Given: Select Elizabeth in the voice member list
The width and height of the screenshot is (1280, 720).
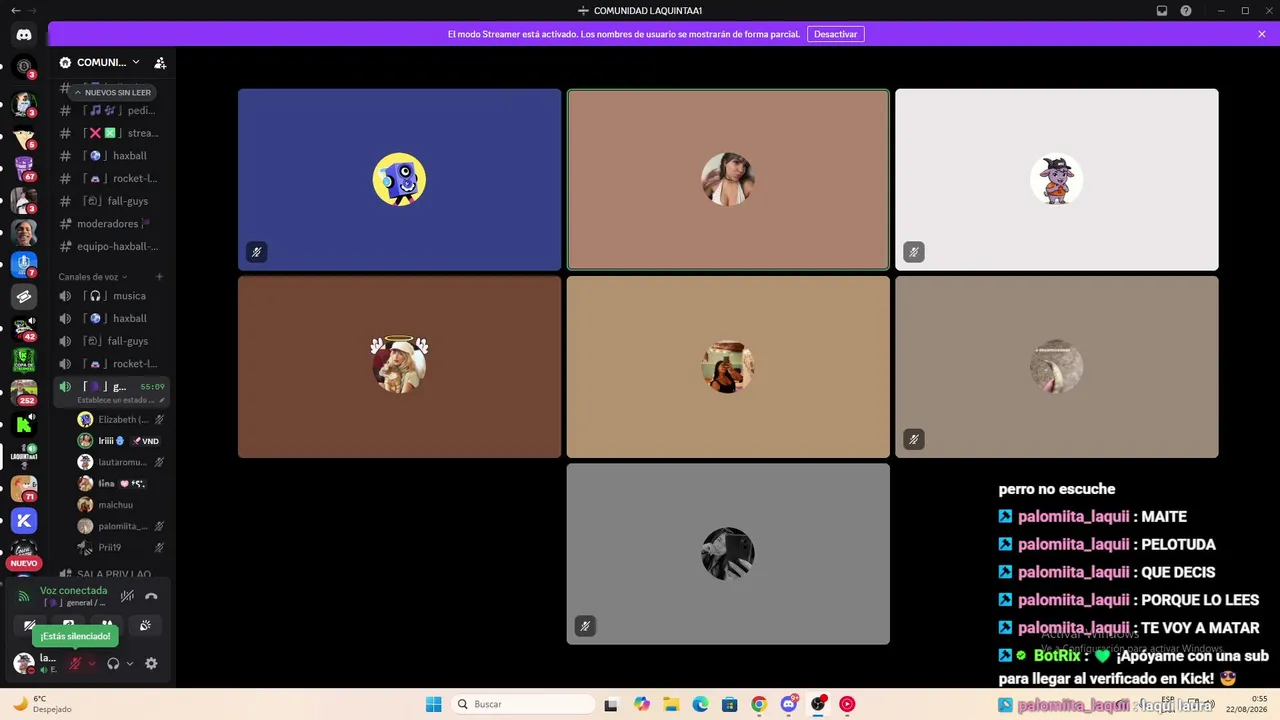Looking at the screenshot, I should (x=121, y=420).
